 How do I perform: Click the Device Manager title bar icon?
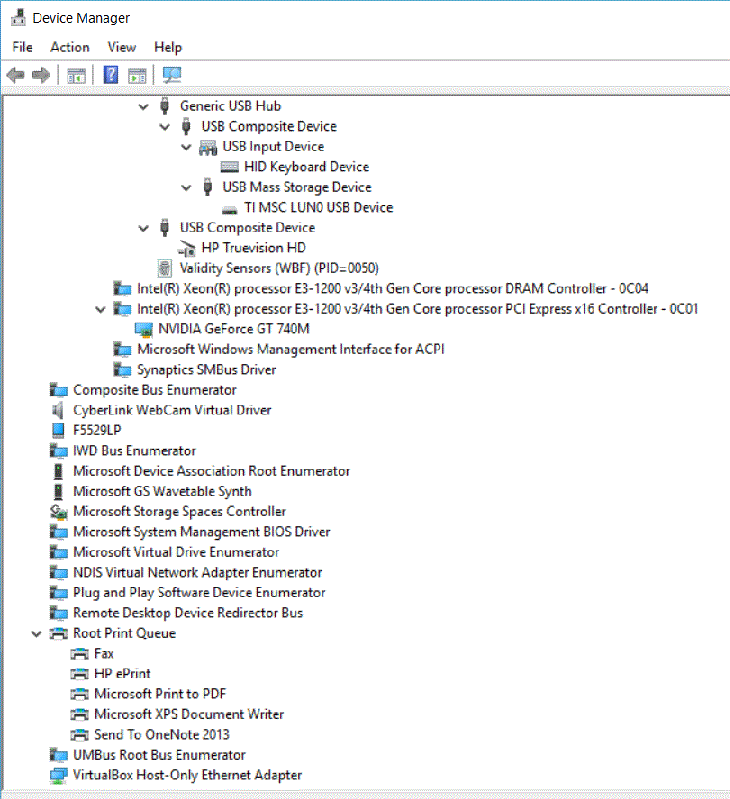click(18, 18)
